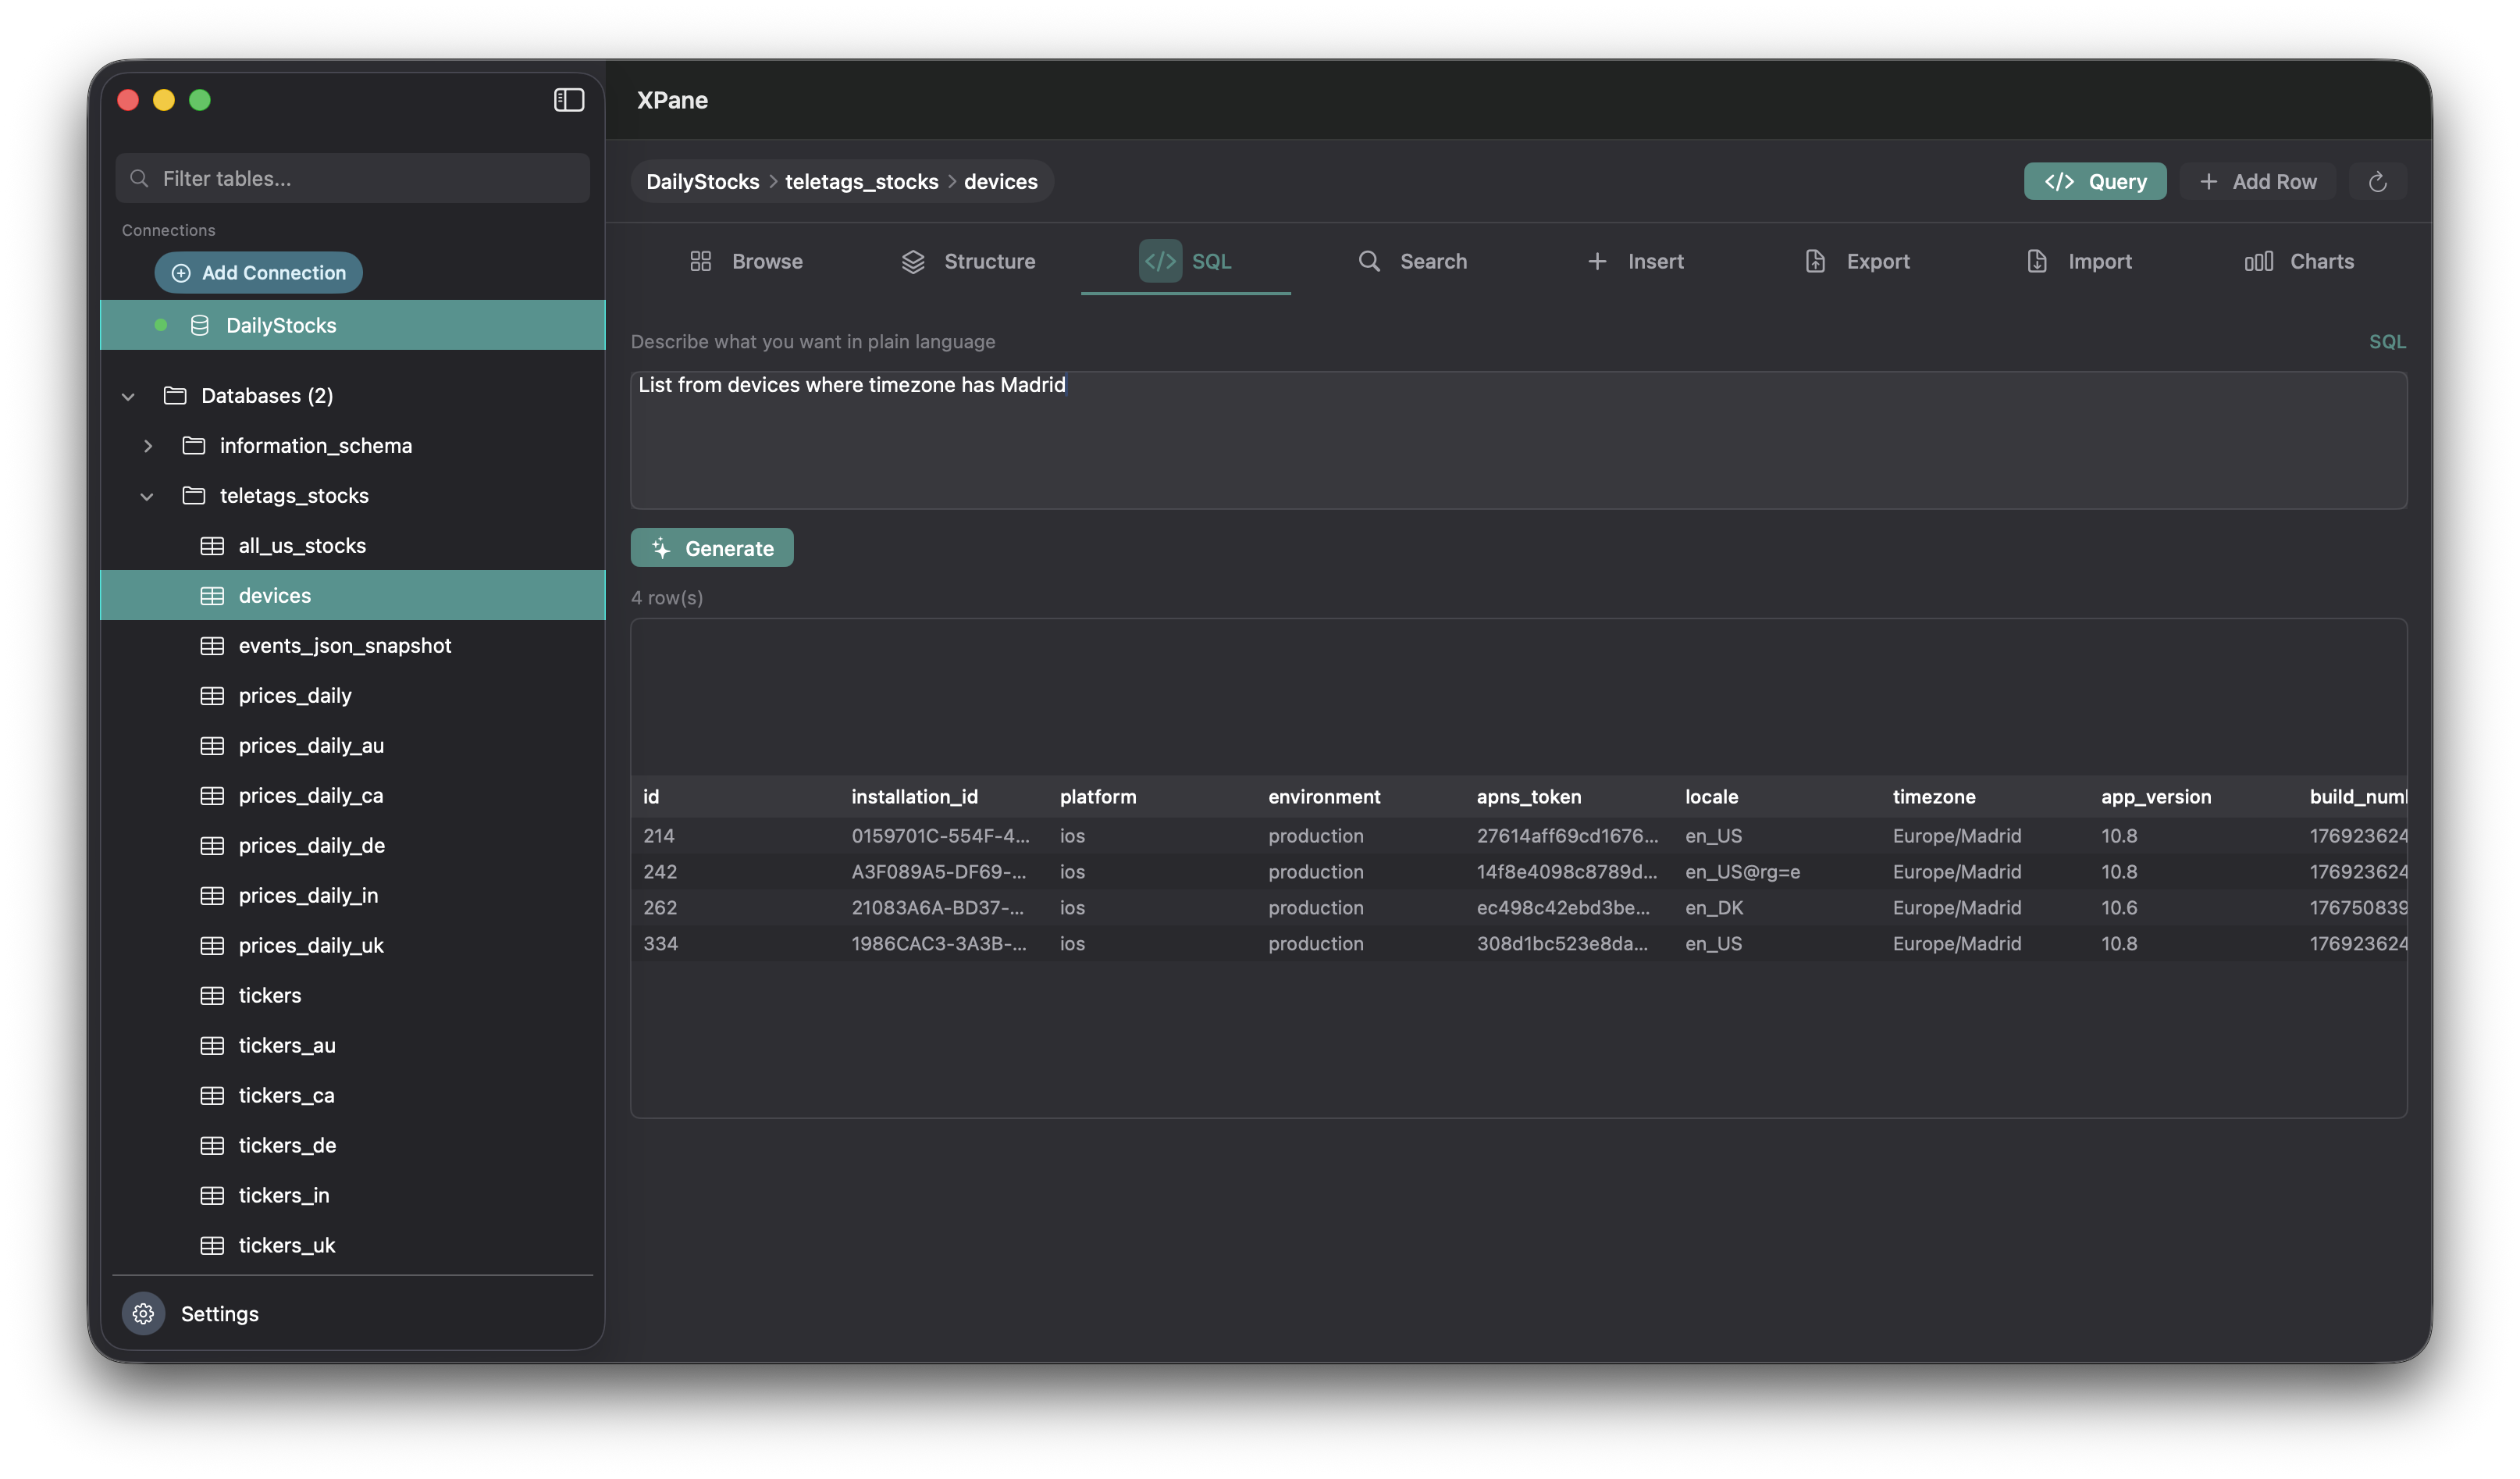Image resolution: width=2520 pixels, height=1479 pixels.
Task: Click the Generate sparkle icon
Action: [661, 548]
